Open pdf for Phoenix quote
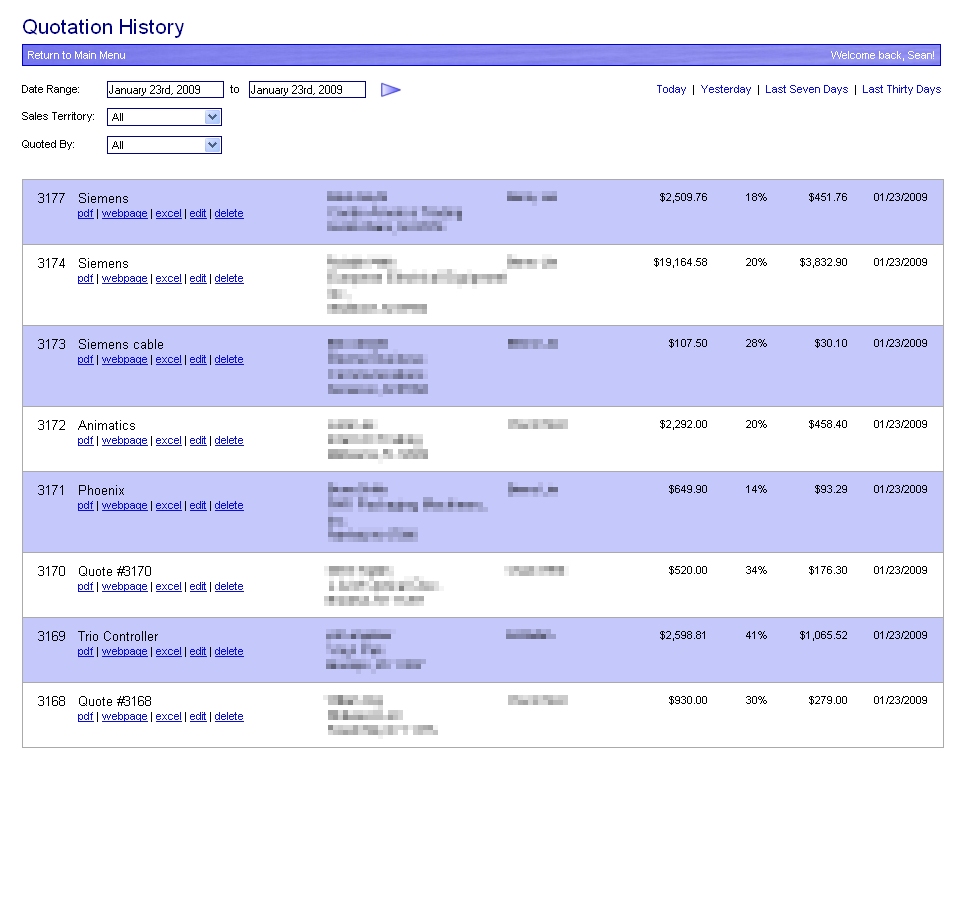The width and height of the screenshot is (960, 900). tap(85, 506)
